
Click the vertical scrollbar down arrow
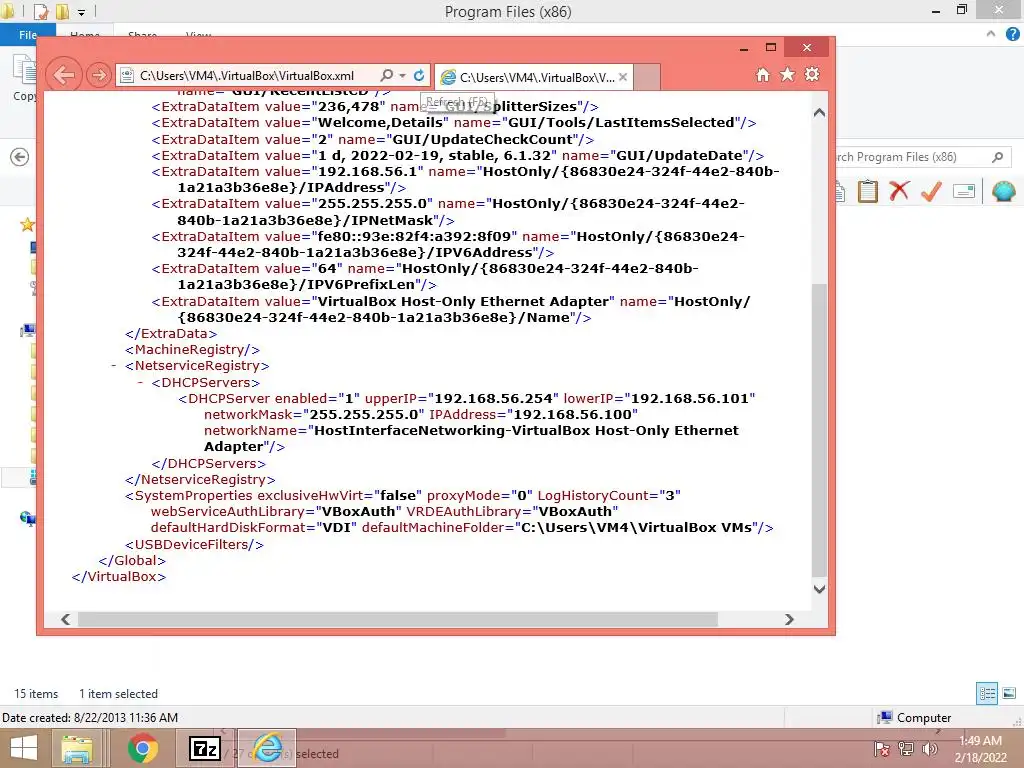pyautogui.click(x=819, y=589)
